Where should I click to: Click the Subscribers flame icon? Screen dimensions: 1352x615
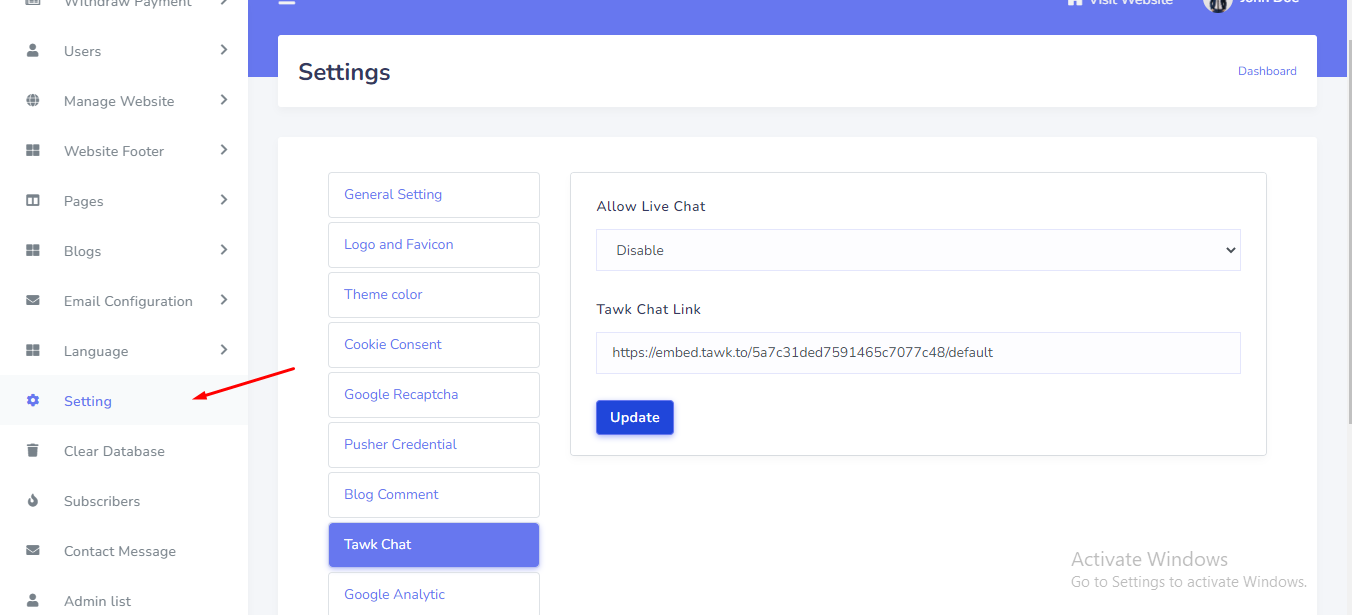tap(33, 500)
